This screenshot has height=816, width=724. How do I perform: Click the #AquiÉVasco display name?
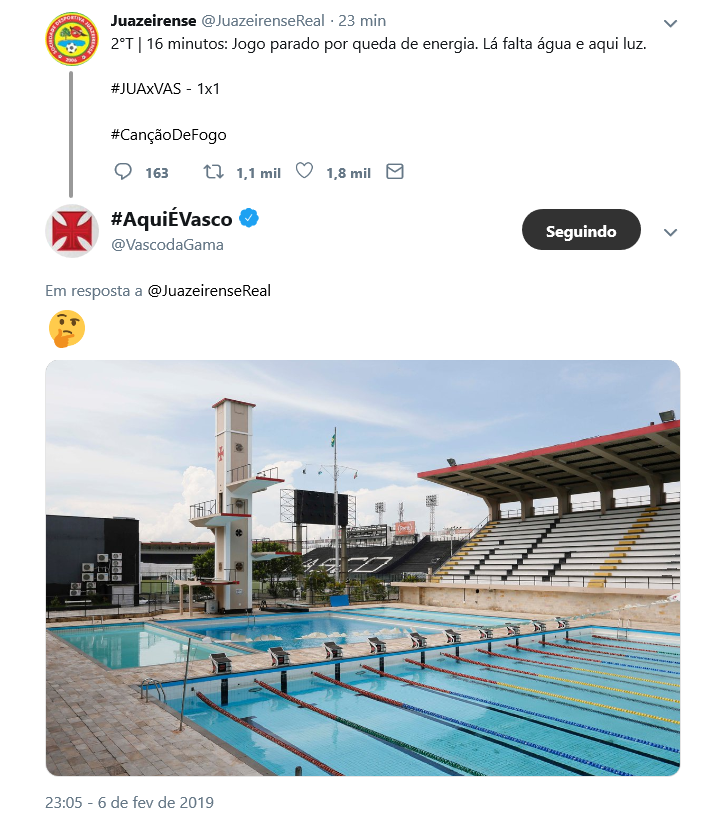[x=171, y=219]
